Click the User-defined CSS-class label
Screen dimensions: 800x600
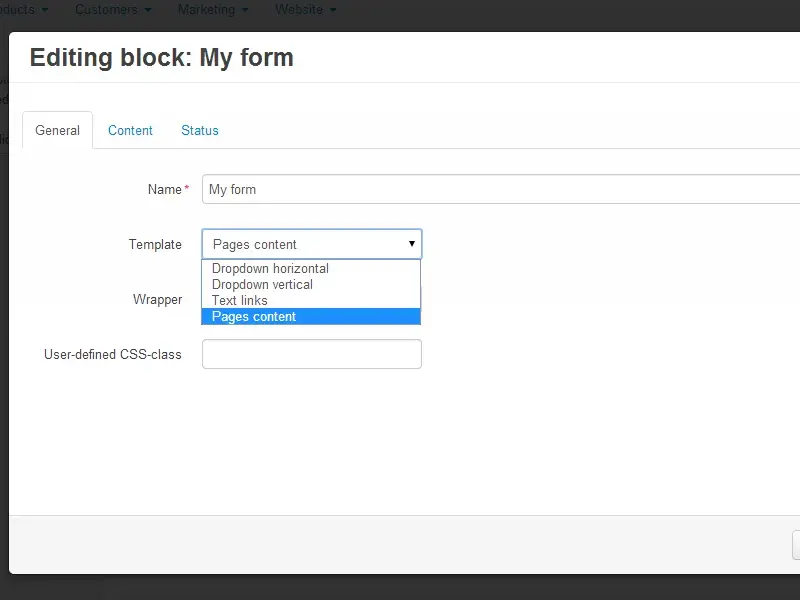tap(113, 355)
